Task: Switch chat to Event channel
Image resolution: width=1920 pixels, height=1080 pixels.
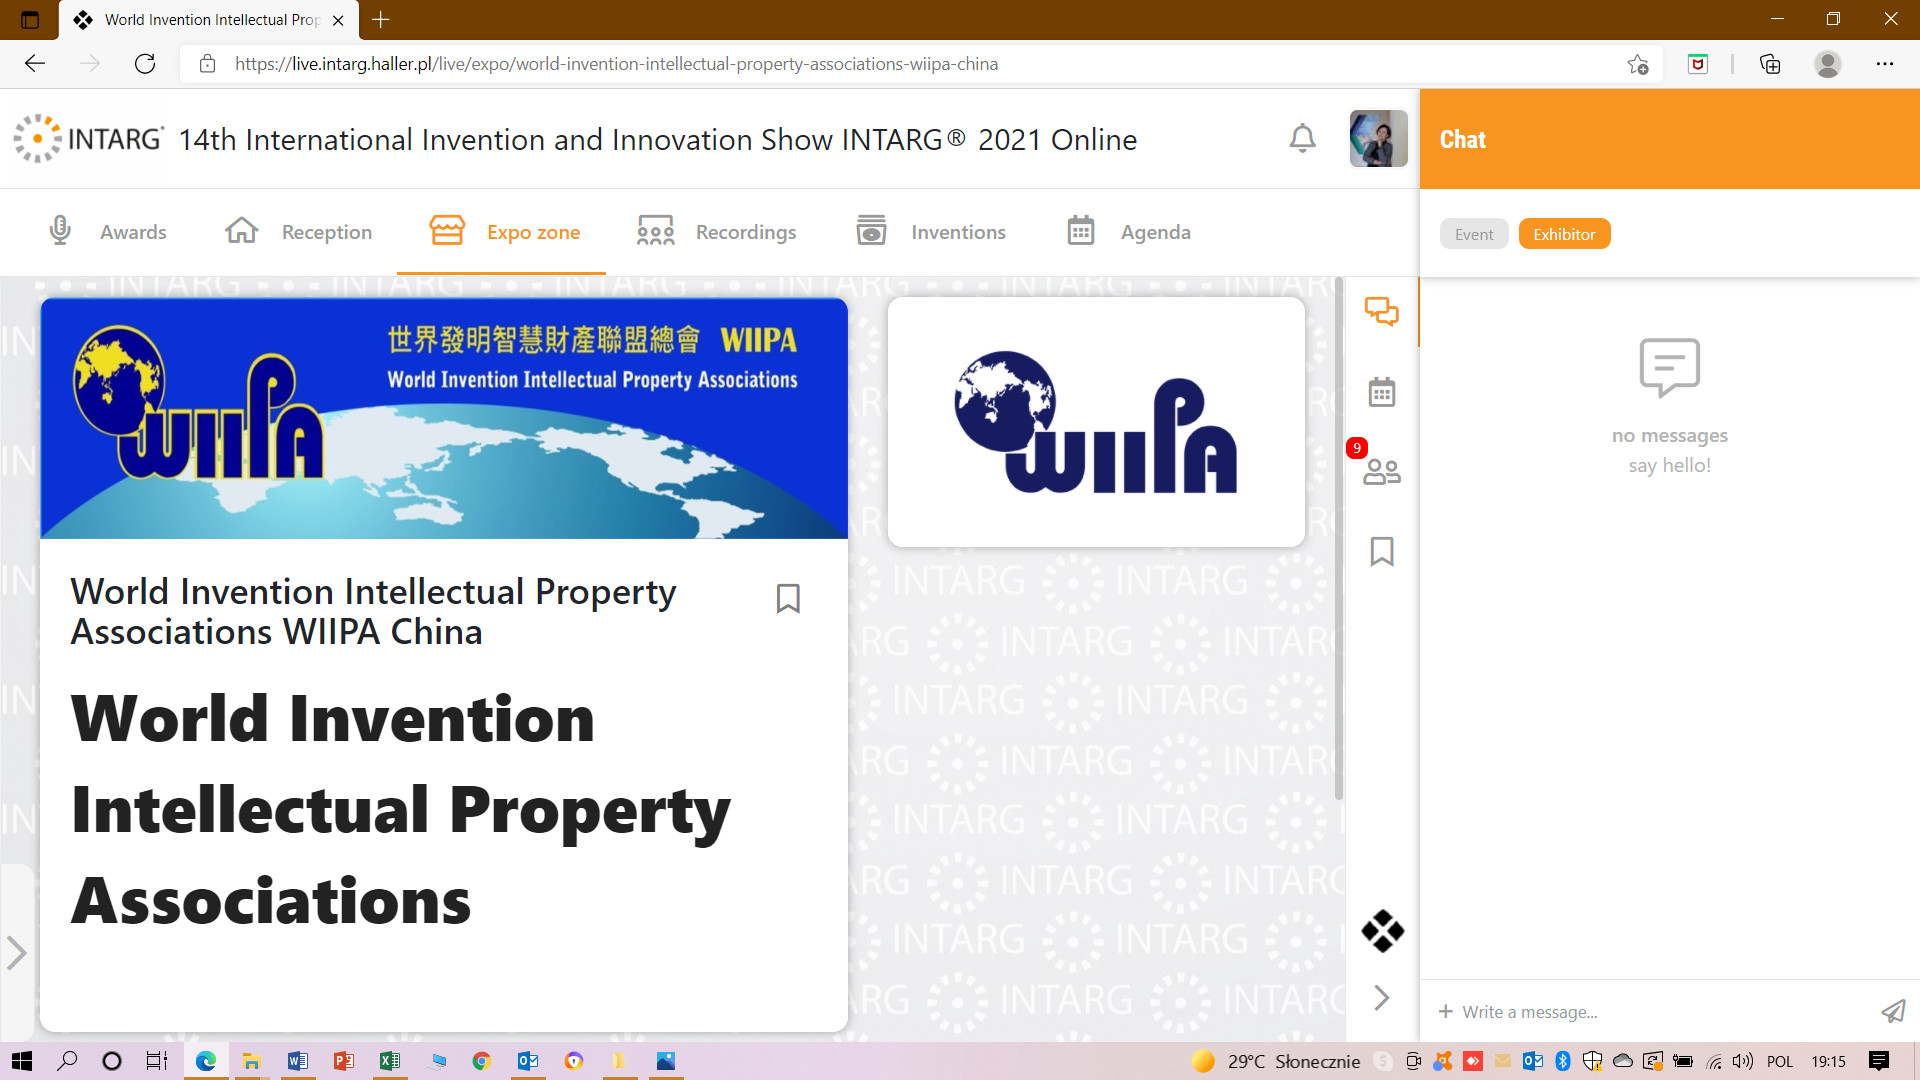Action: tap(1474, 234)
